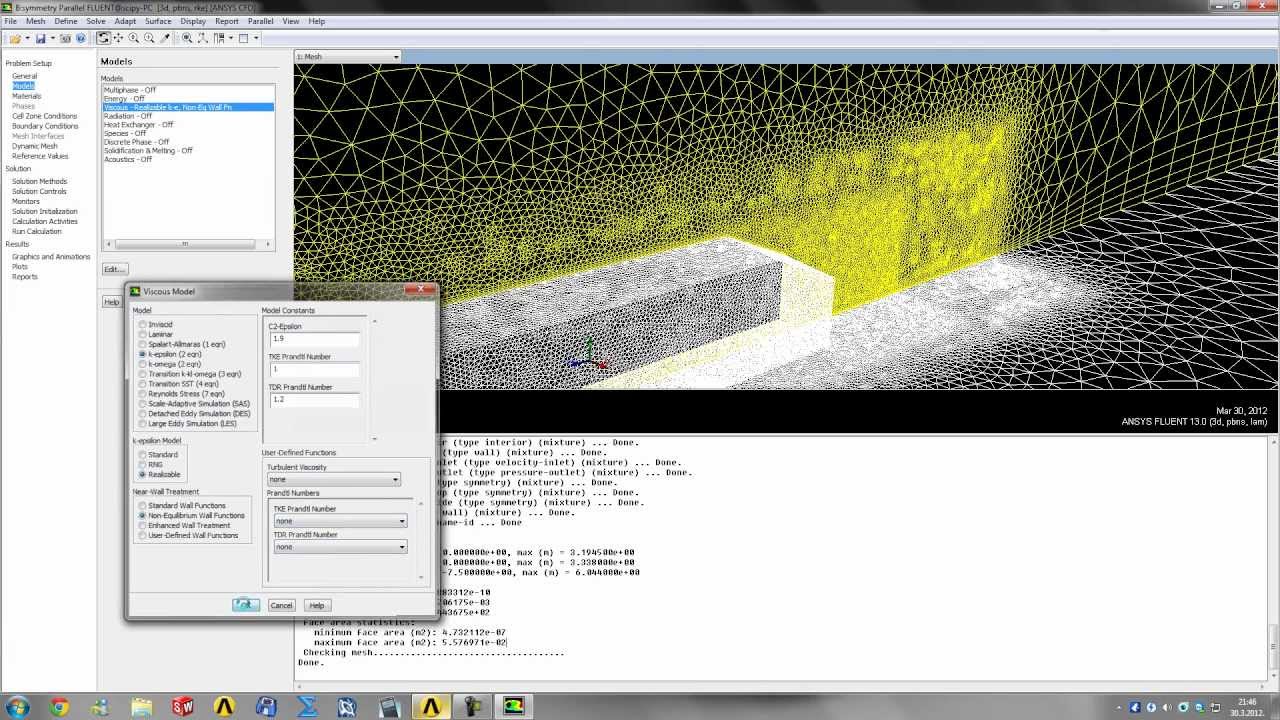Select Spalart-Allmaras (1 eqn) radio button
Screen dimensions: 1280x720
143,345
